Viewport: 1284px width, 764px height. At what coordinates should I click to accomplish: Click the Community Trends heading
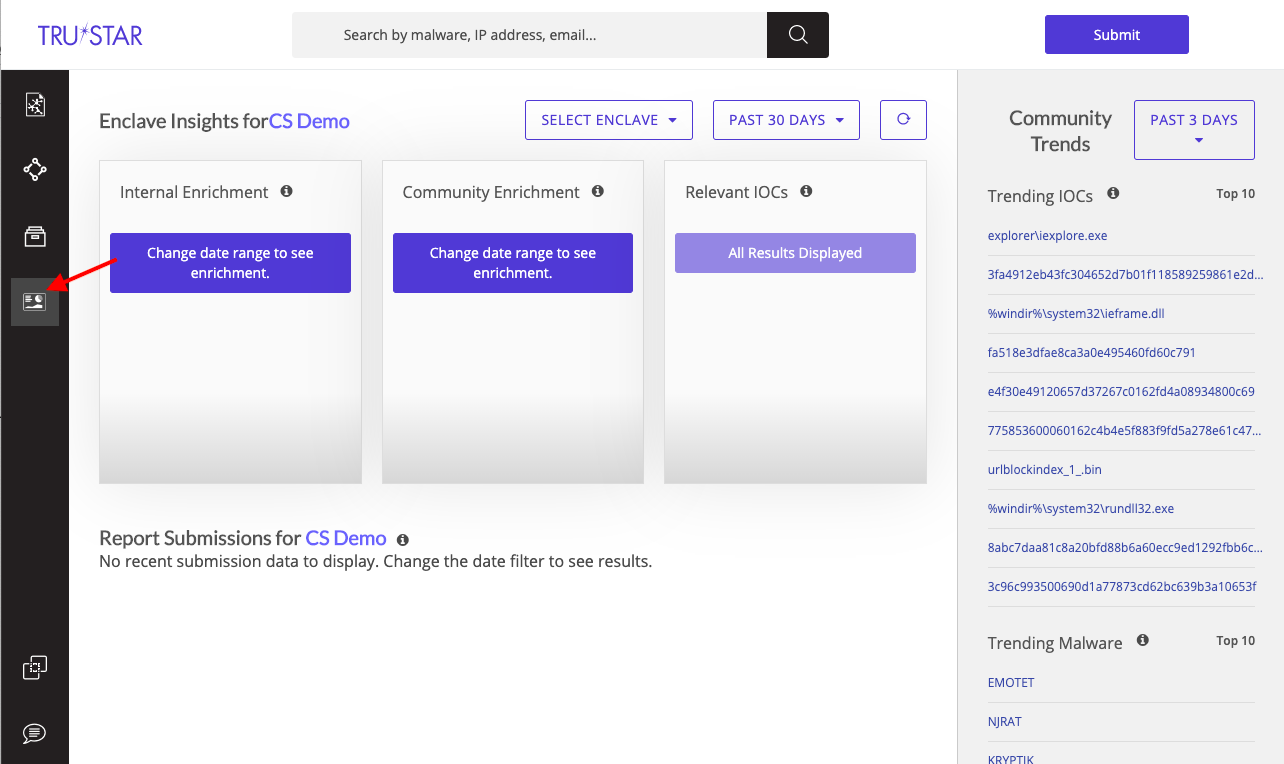1060,131
